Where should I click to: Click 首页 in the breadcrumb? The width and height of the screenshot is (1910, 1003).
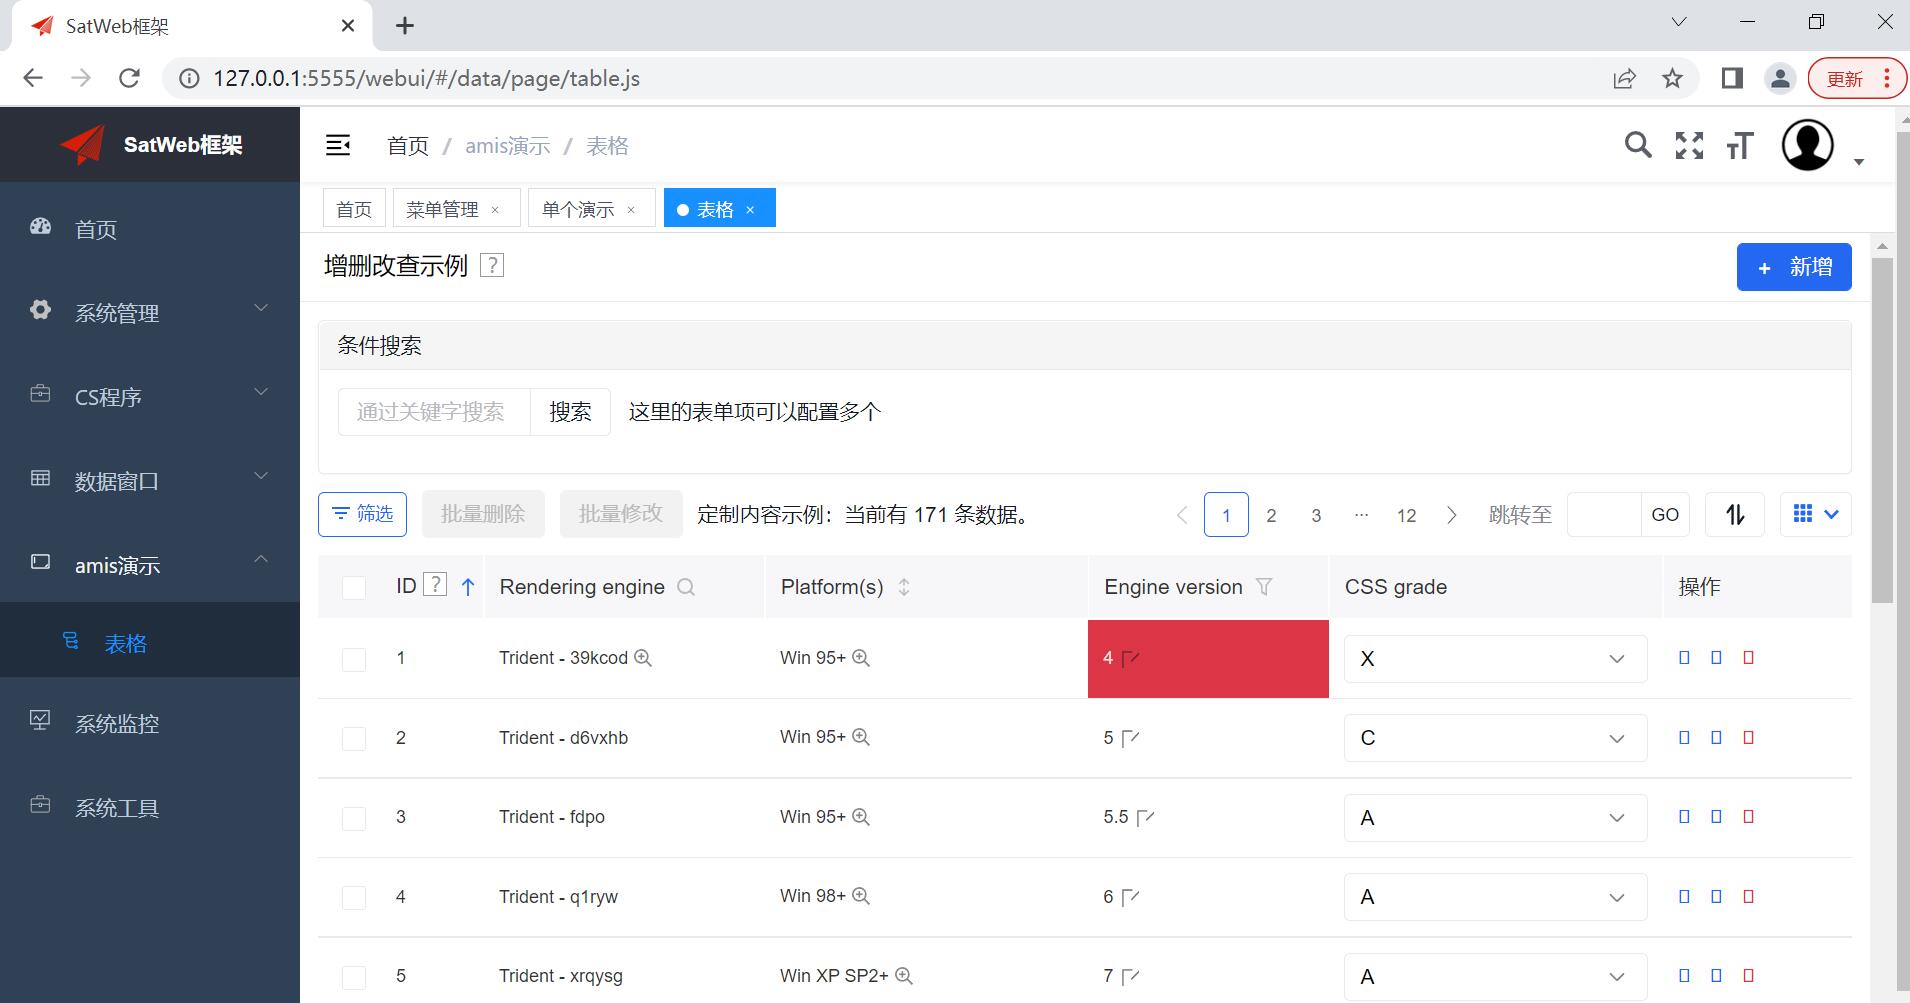coord(408,146)
